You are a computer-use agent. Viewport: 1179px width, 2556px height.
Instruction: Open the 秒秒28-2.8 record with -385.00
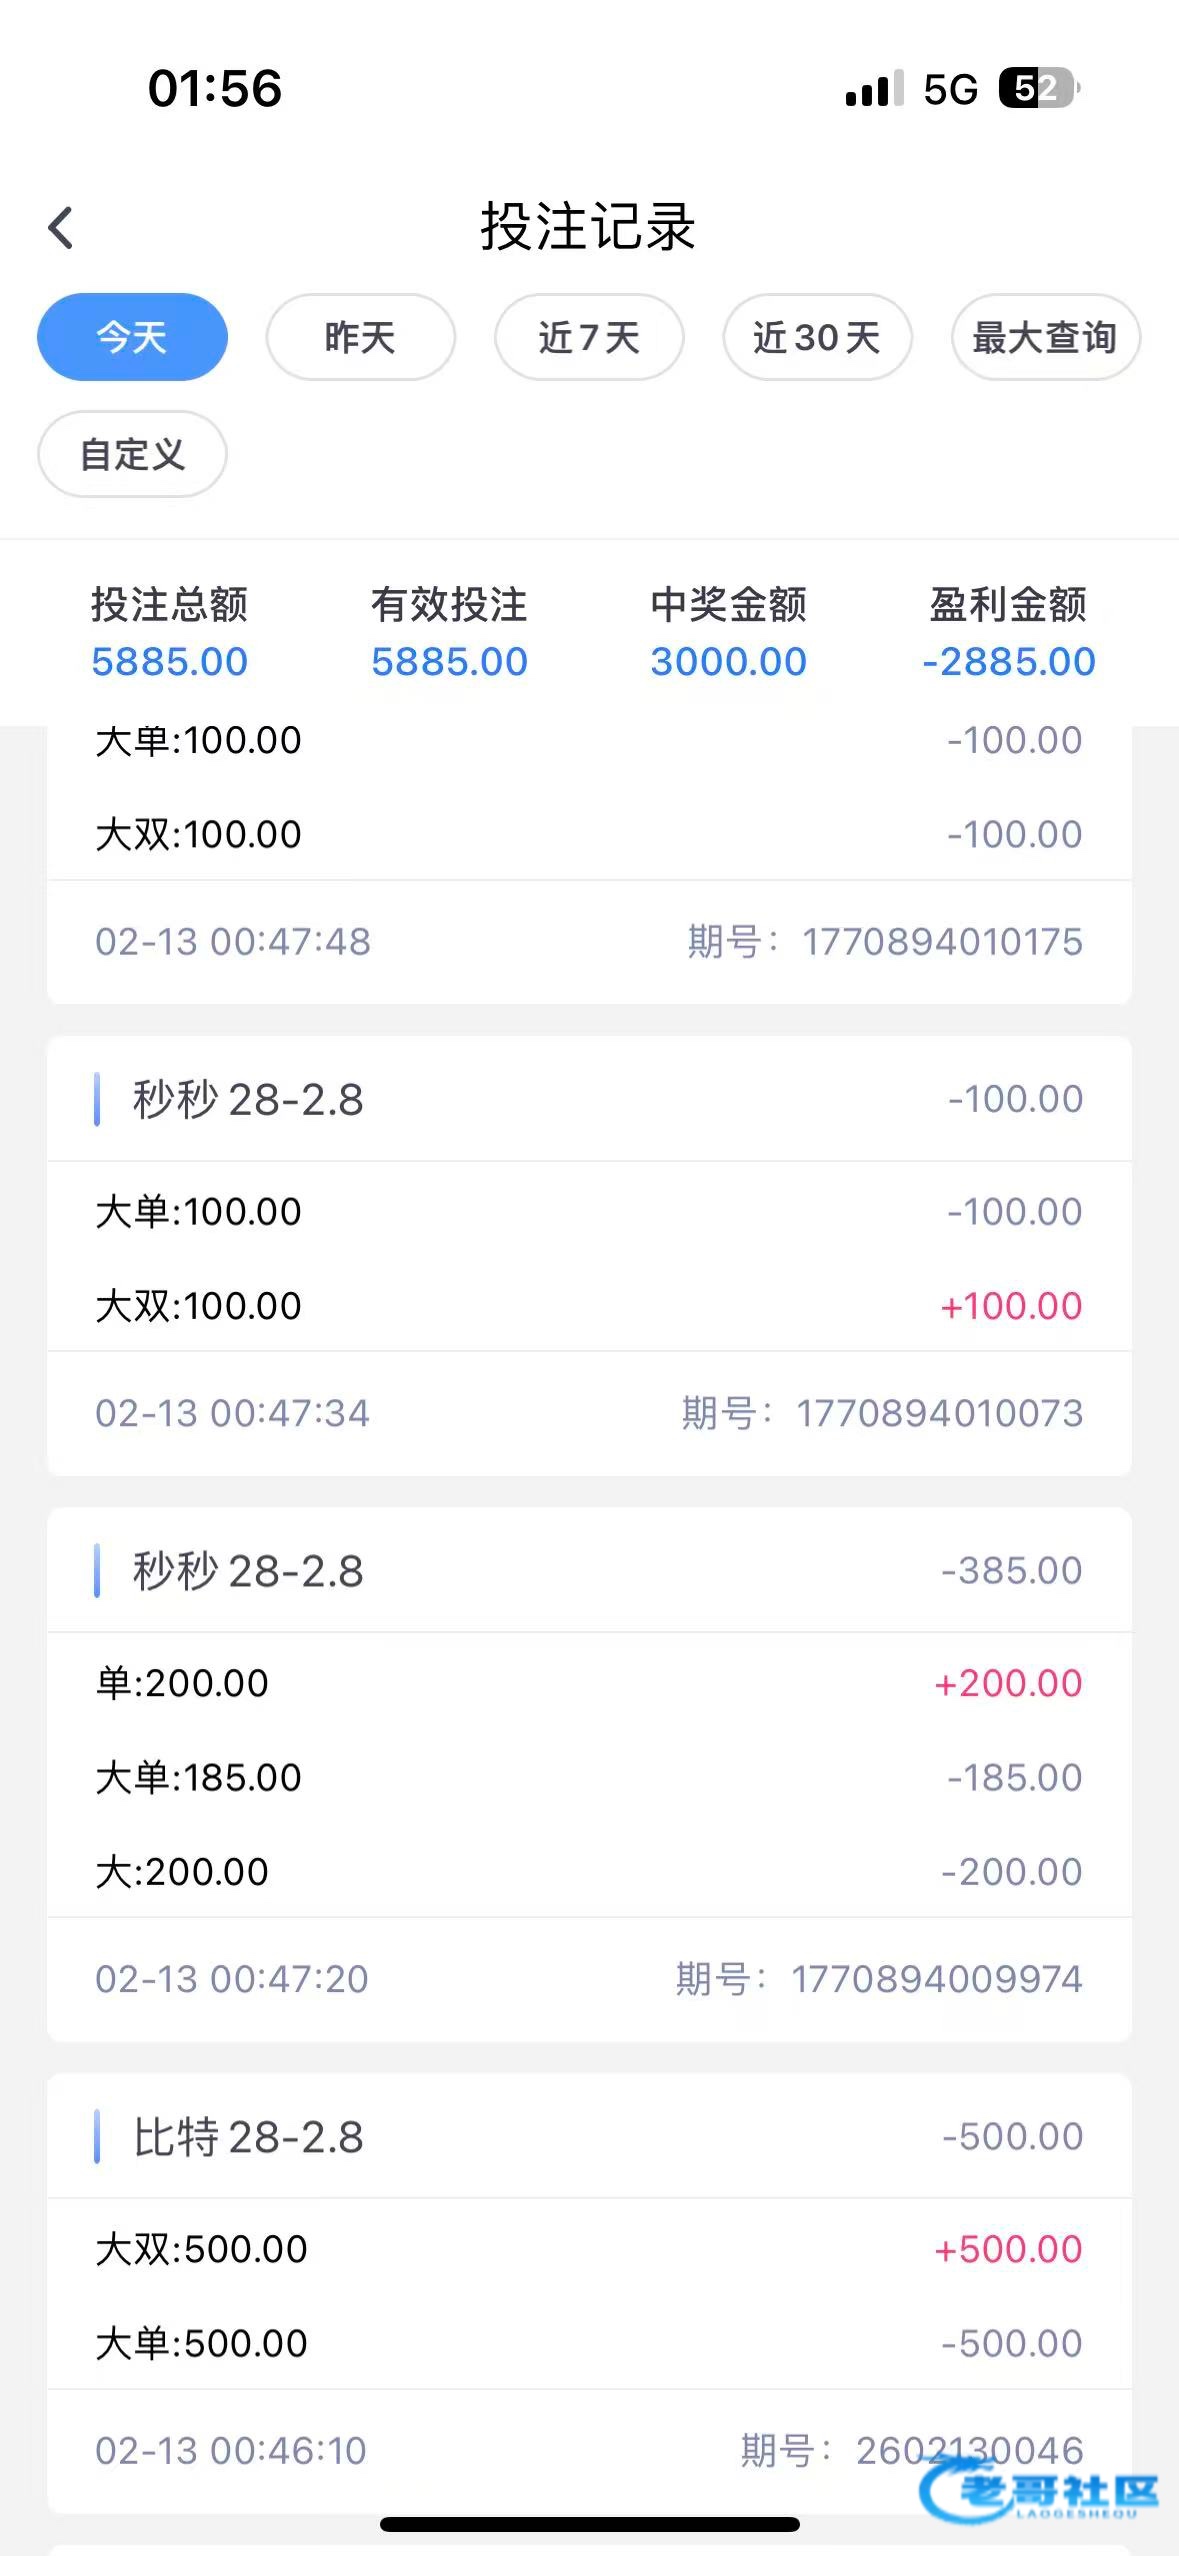tap(589, 1571)
